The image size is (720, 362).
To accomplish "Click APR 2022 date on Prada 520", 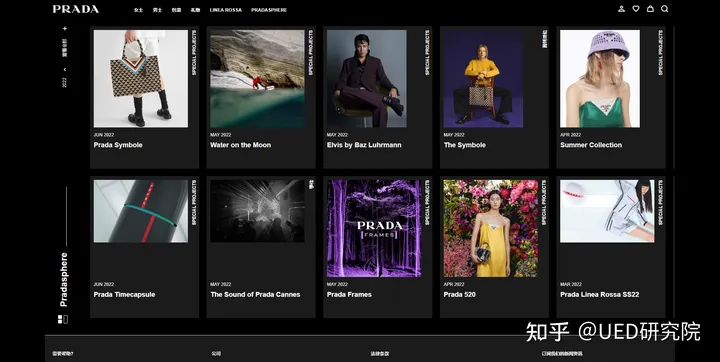I will point(454,284).
